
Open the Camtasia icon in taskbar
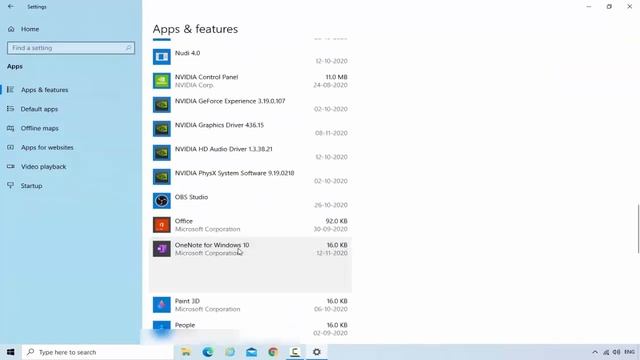(295, 352)
